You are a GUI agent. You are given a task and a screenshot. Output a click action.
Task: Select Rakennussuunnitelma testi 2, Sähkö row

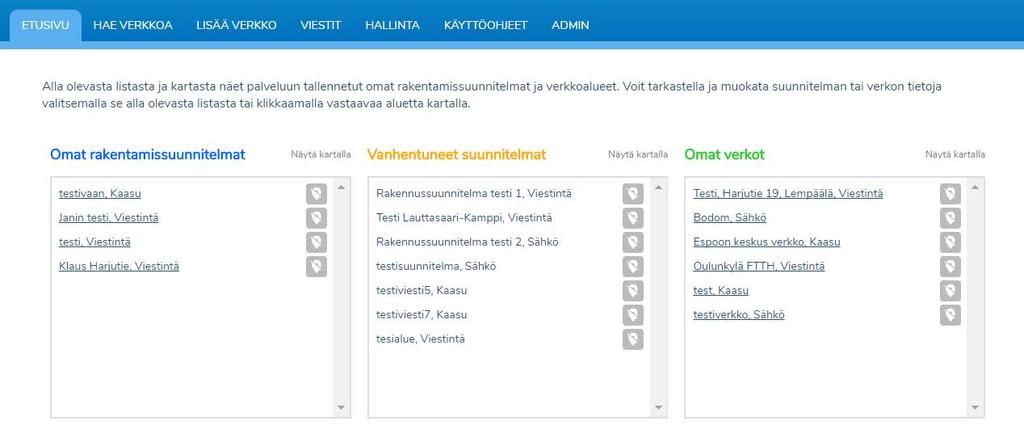click(x=468, y=242)
